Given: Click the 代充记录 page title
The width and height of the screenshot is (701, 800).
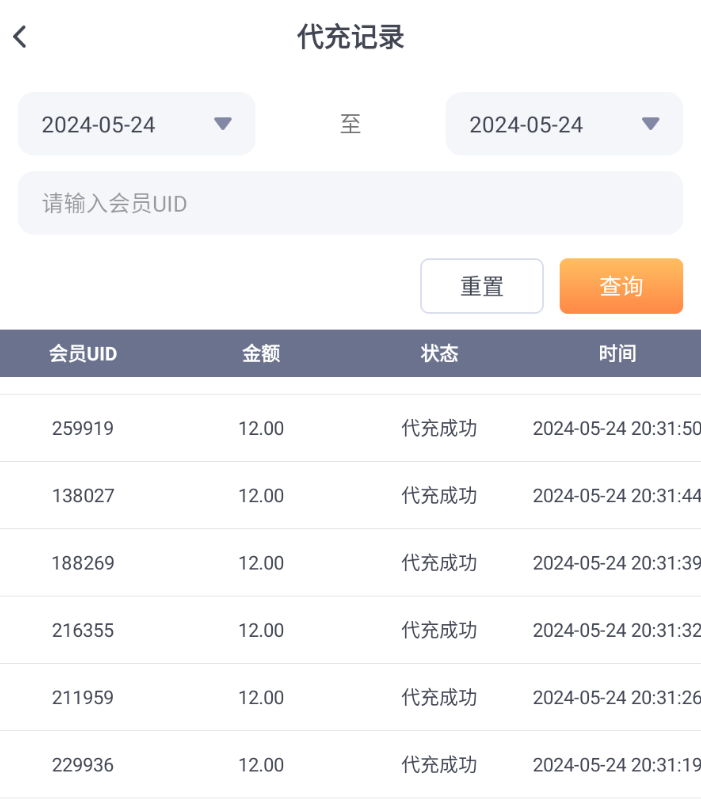Looking at the screenshot, I should point(350,37).
